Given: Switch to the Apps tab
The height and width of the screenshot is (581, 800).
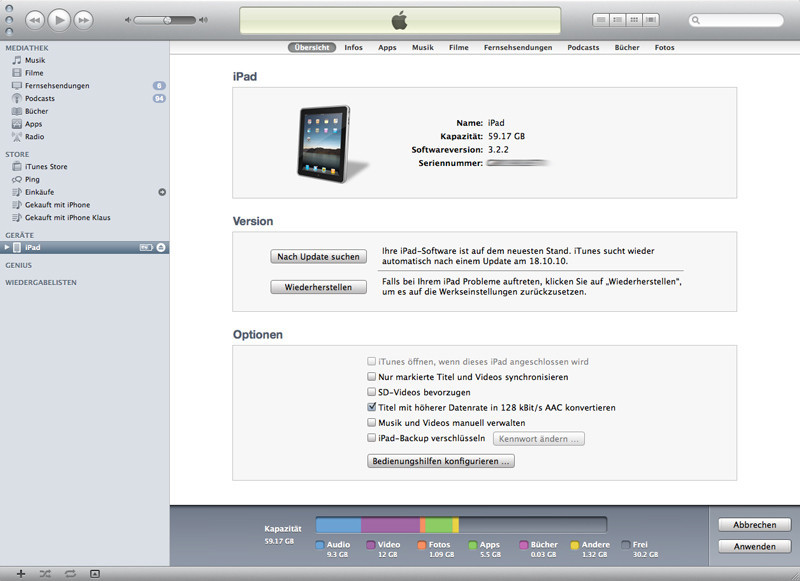Looking at the screenshot, I should point(387,47).
